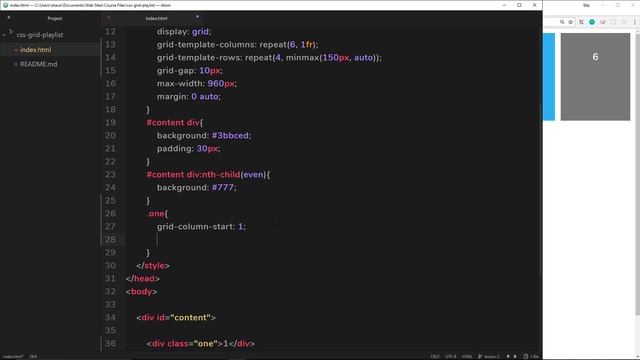
Task: Click the 'grid-template-columns' property text
Action: pos(207,44)
